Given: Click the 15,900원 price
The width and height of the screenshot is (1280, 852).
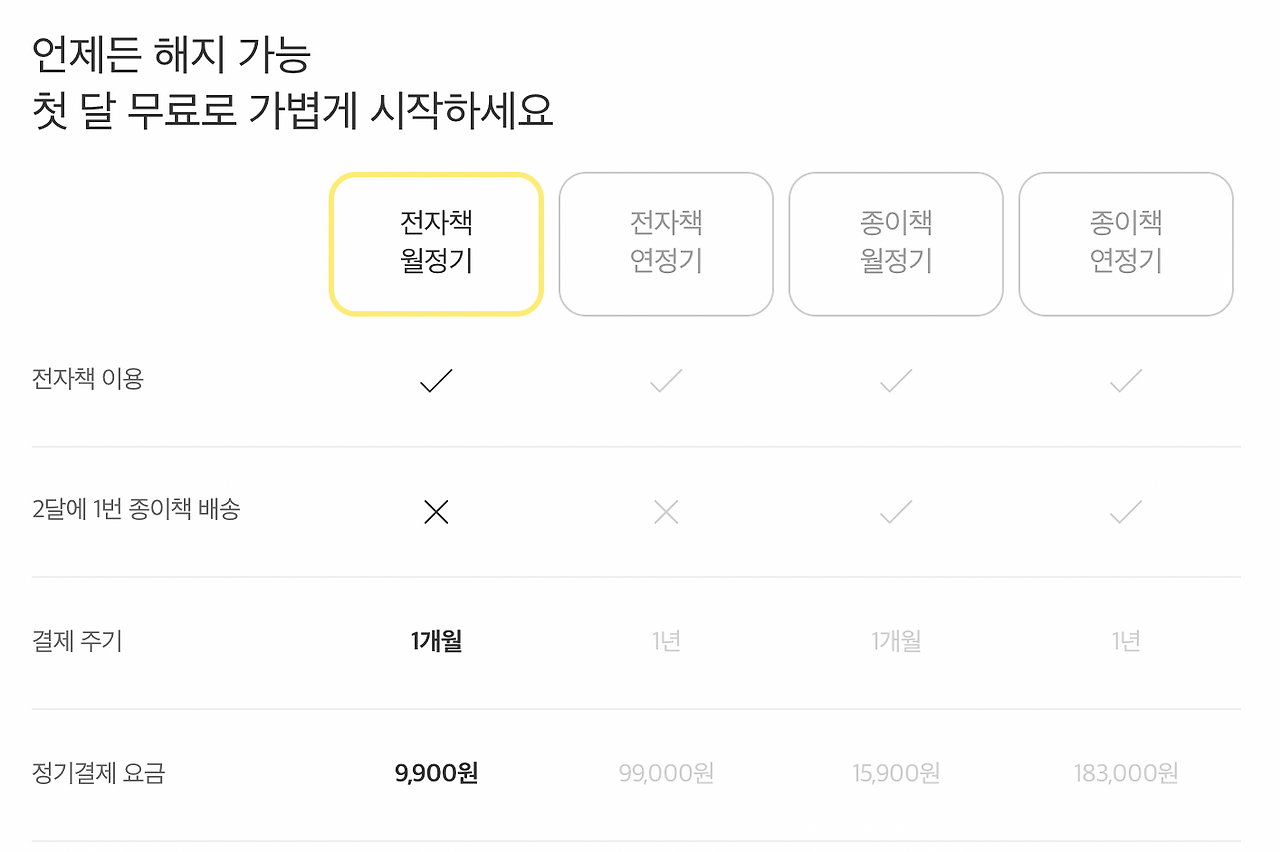Looking at the screenshot, I should point(896,773).
